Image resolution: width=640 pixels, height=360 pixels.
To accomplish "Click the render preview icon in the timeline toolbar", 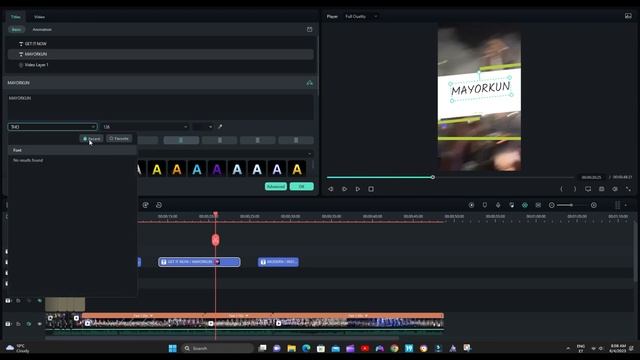I will pyautogui.click(x=471, y=205).
